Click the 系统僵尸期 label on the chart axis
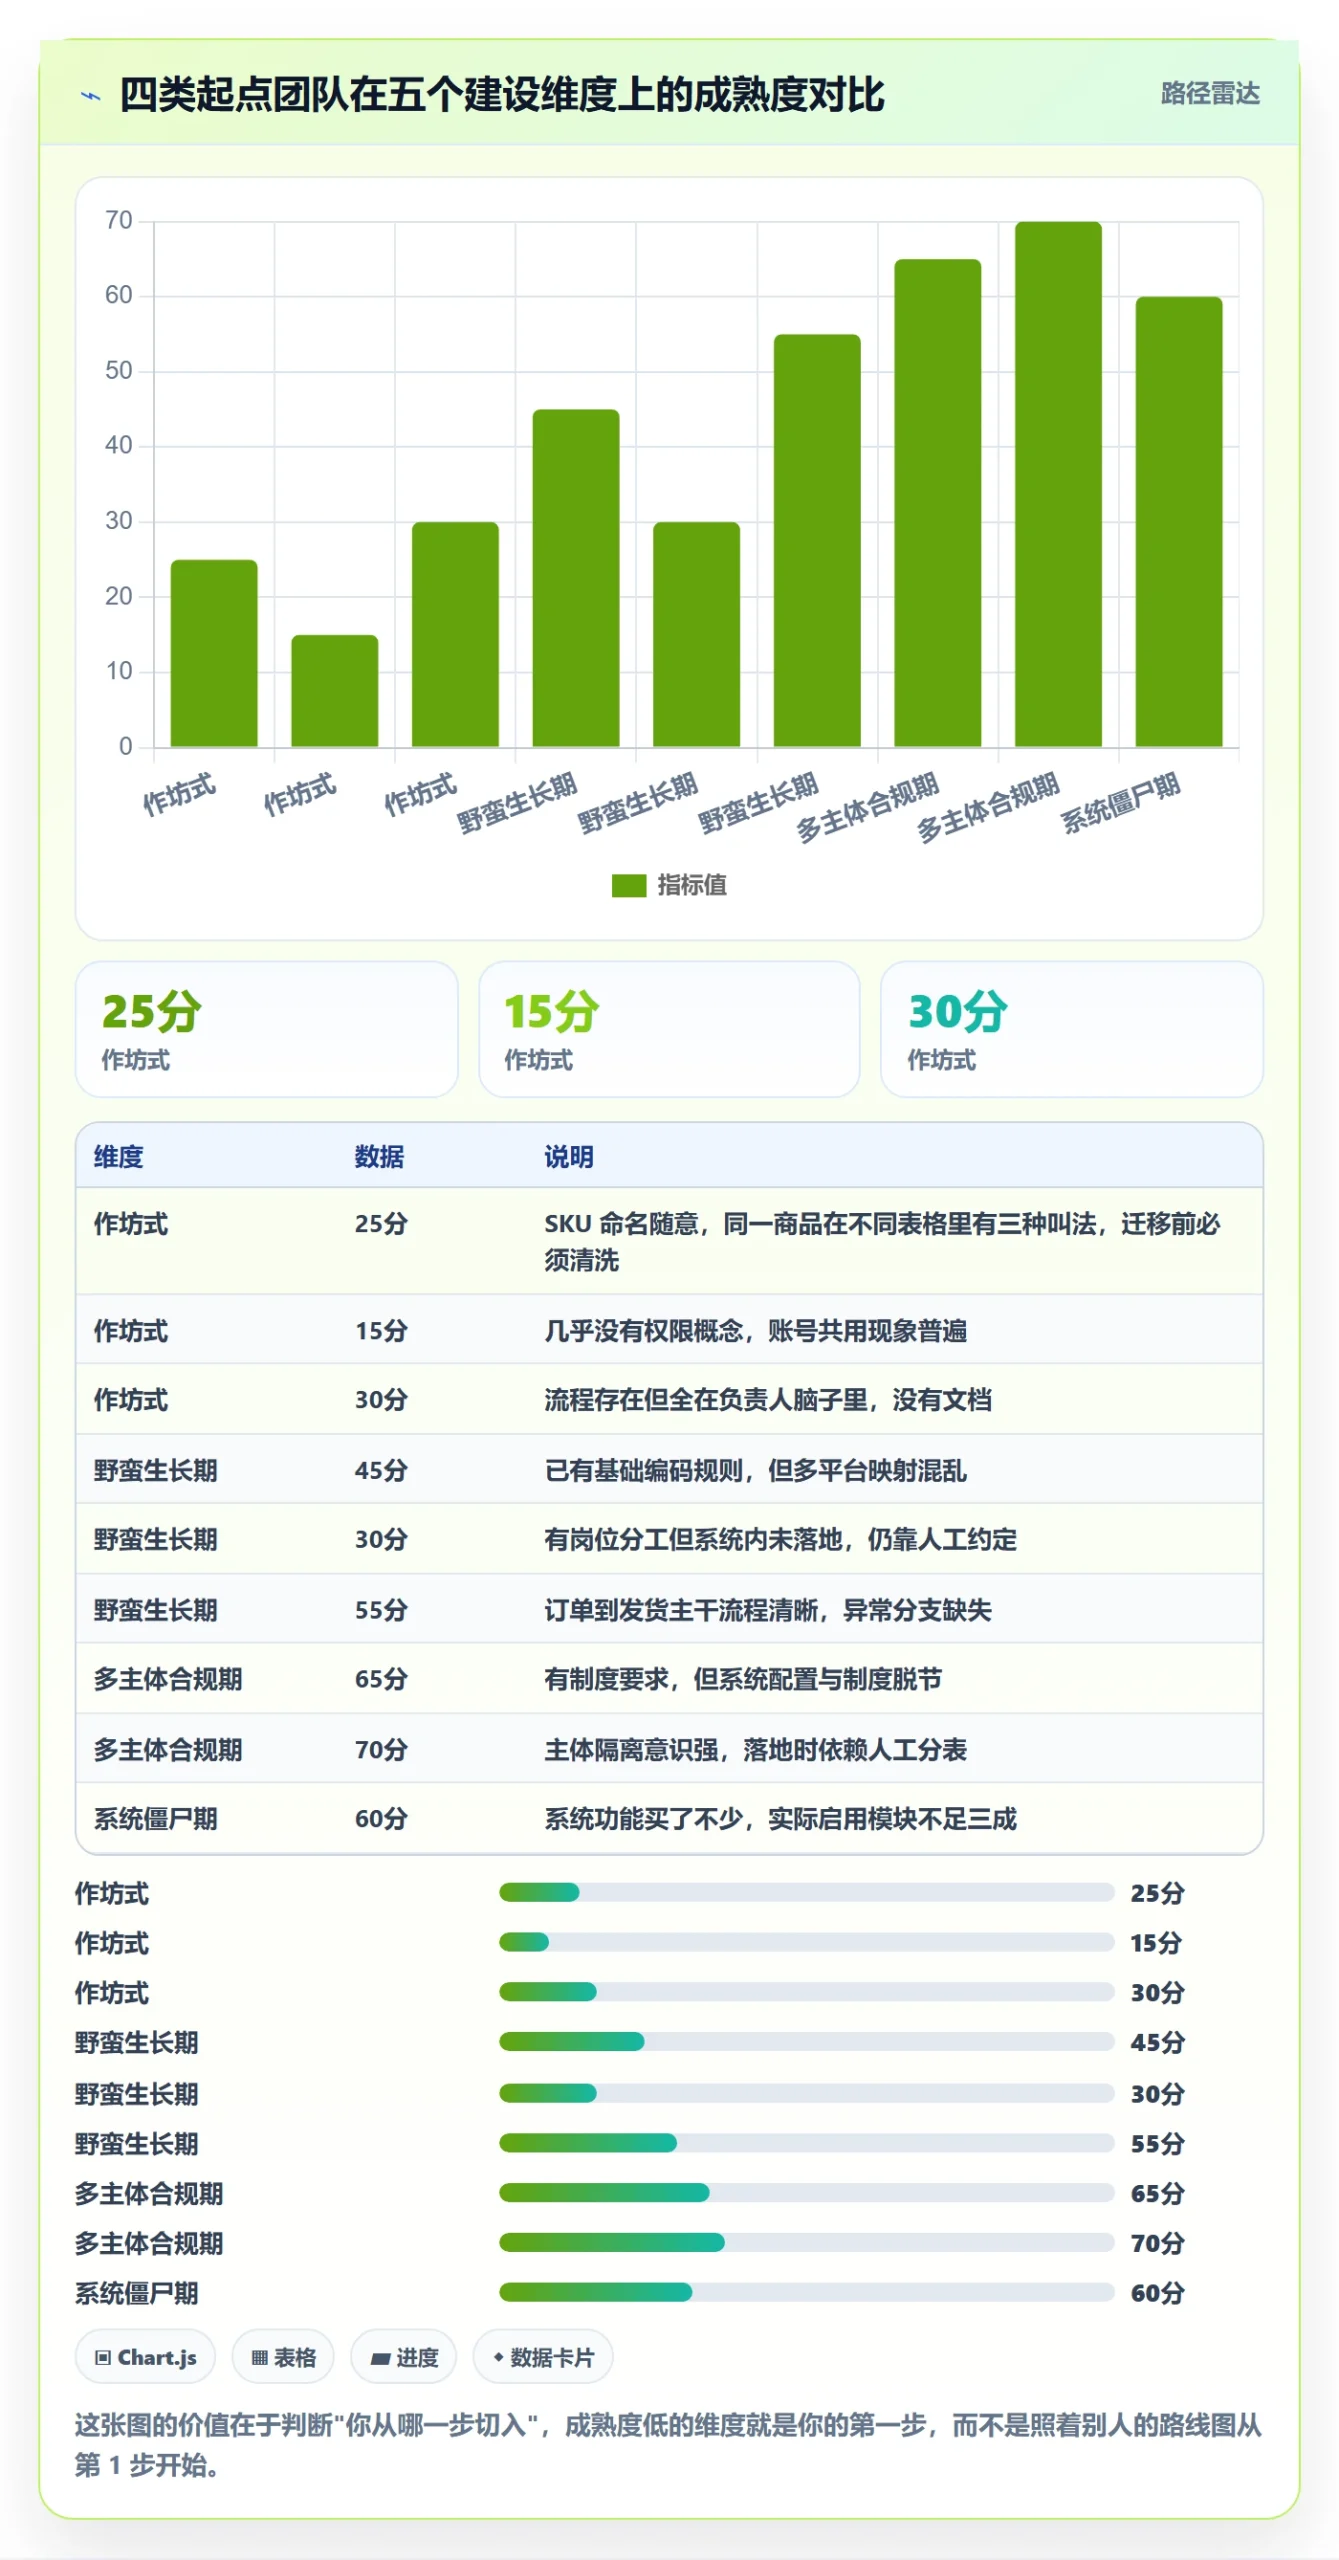Viewport: 1339px width, 2560px height. [1120, 802]
